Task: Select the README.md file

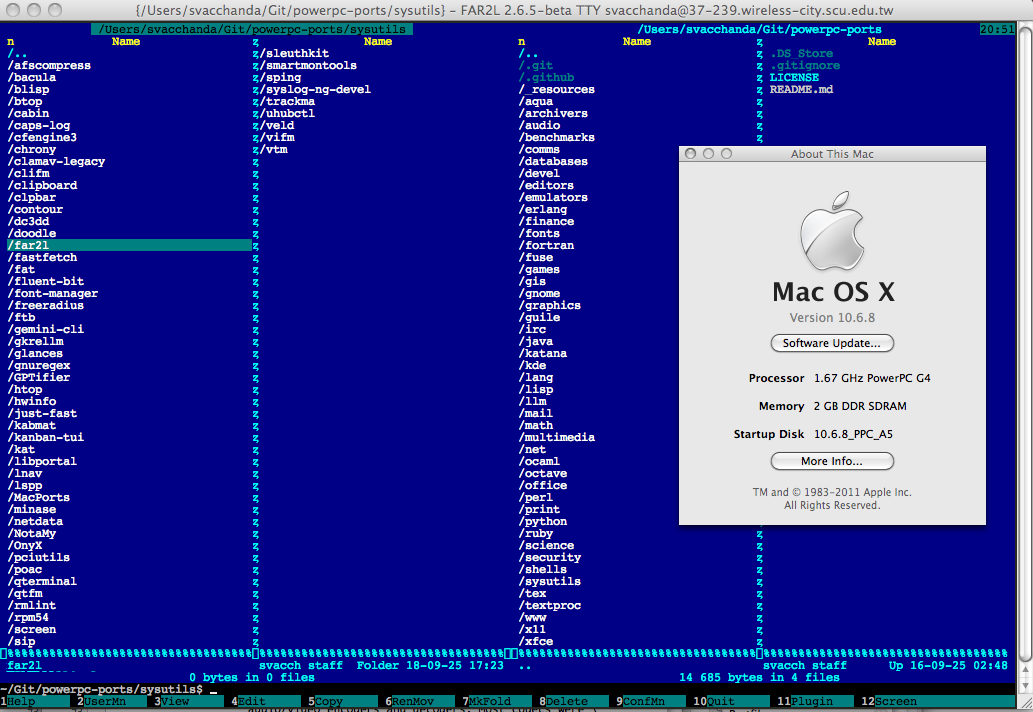Action: (x=801, y=89)
